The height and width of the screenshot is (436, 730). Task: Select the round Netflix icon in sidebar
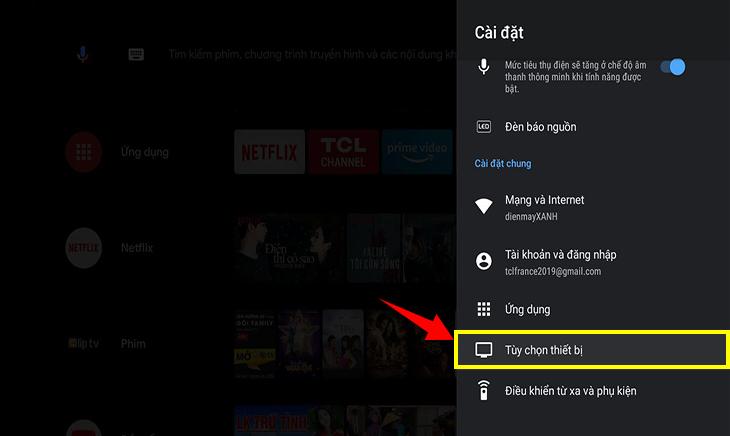[84, 247]
